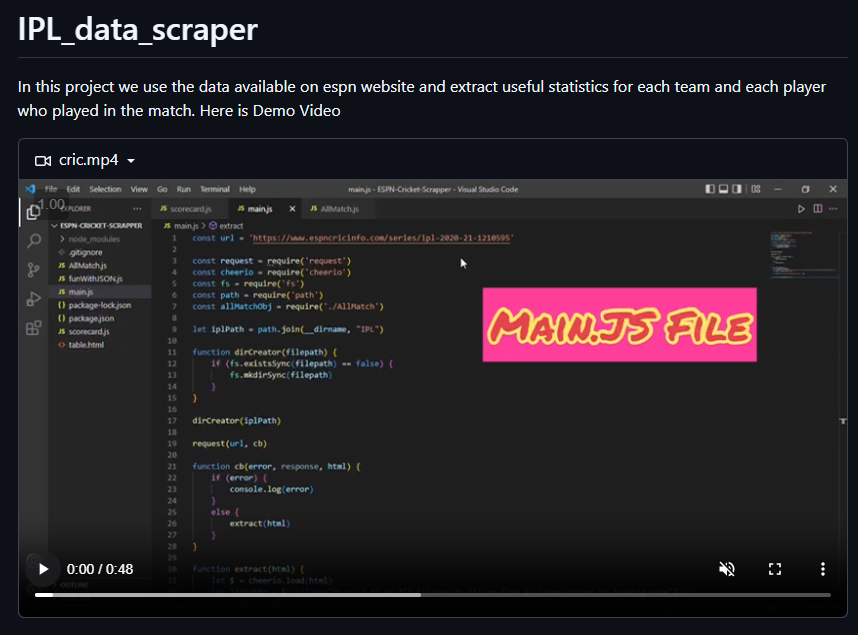Open the cric.mp4 file dropdown
The height and width of the screenshot is (635, 858).
(x=85, y=160)
